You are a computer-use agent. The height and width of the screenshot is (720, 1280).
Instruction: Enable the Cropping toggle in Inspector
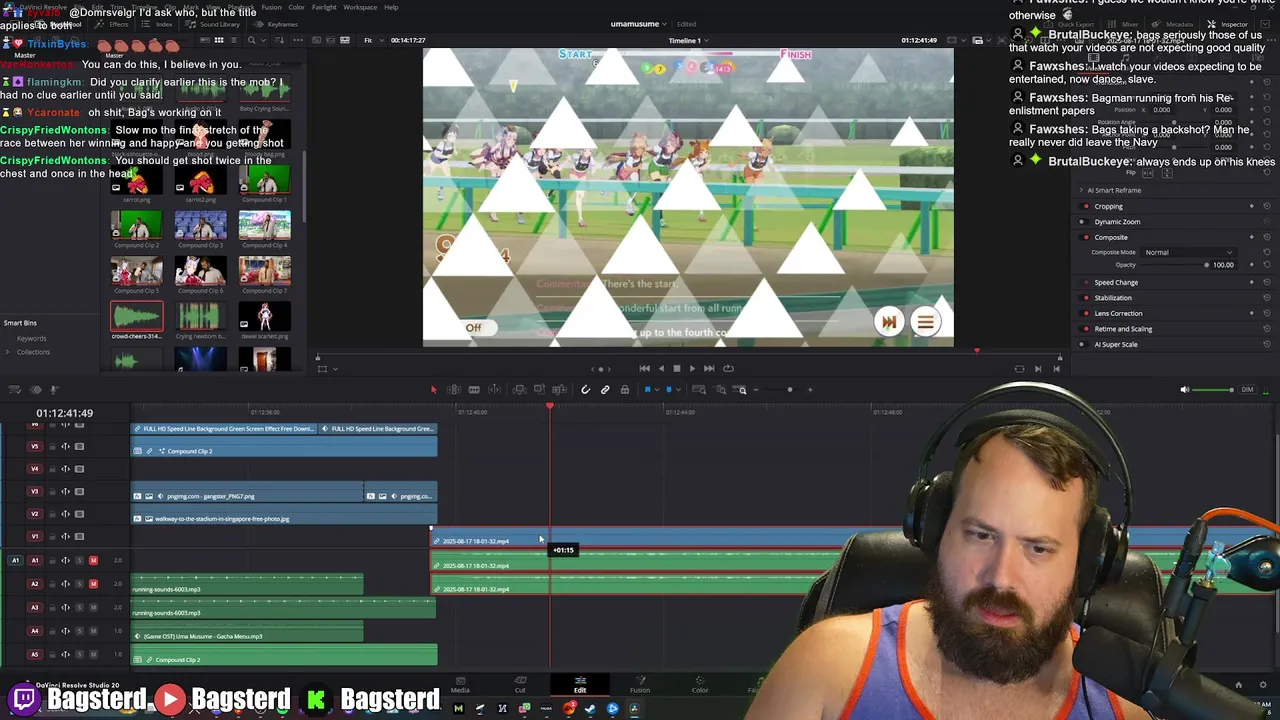[x=1086, y=207]
